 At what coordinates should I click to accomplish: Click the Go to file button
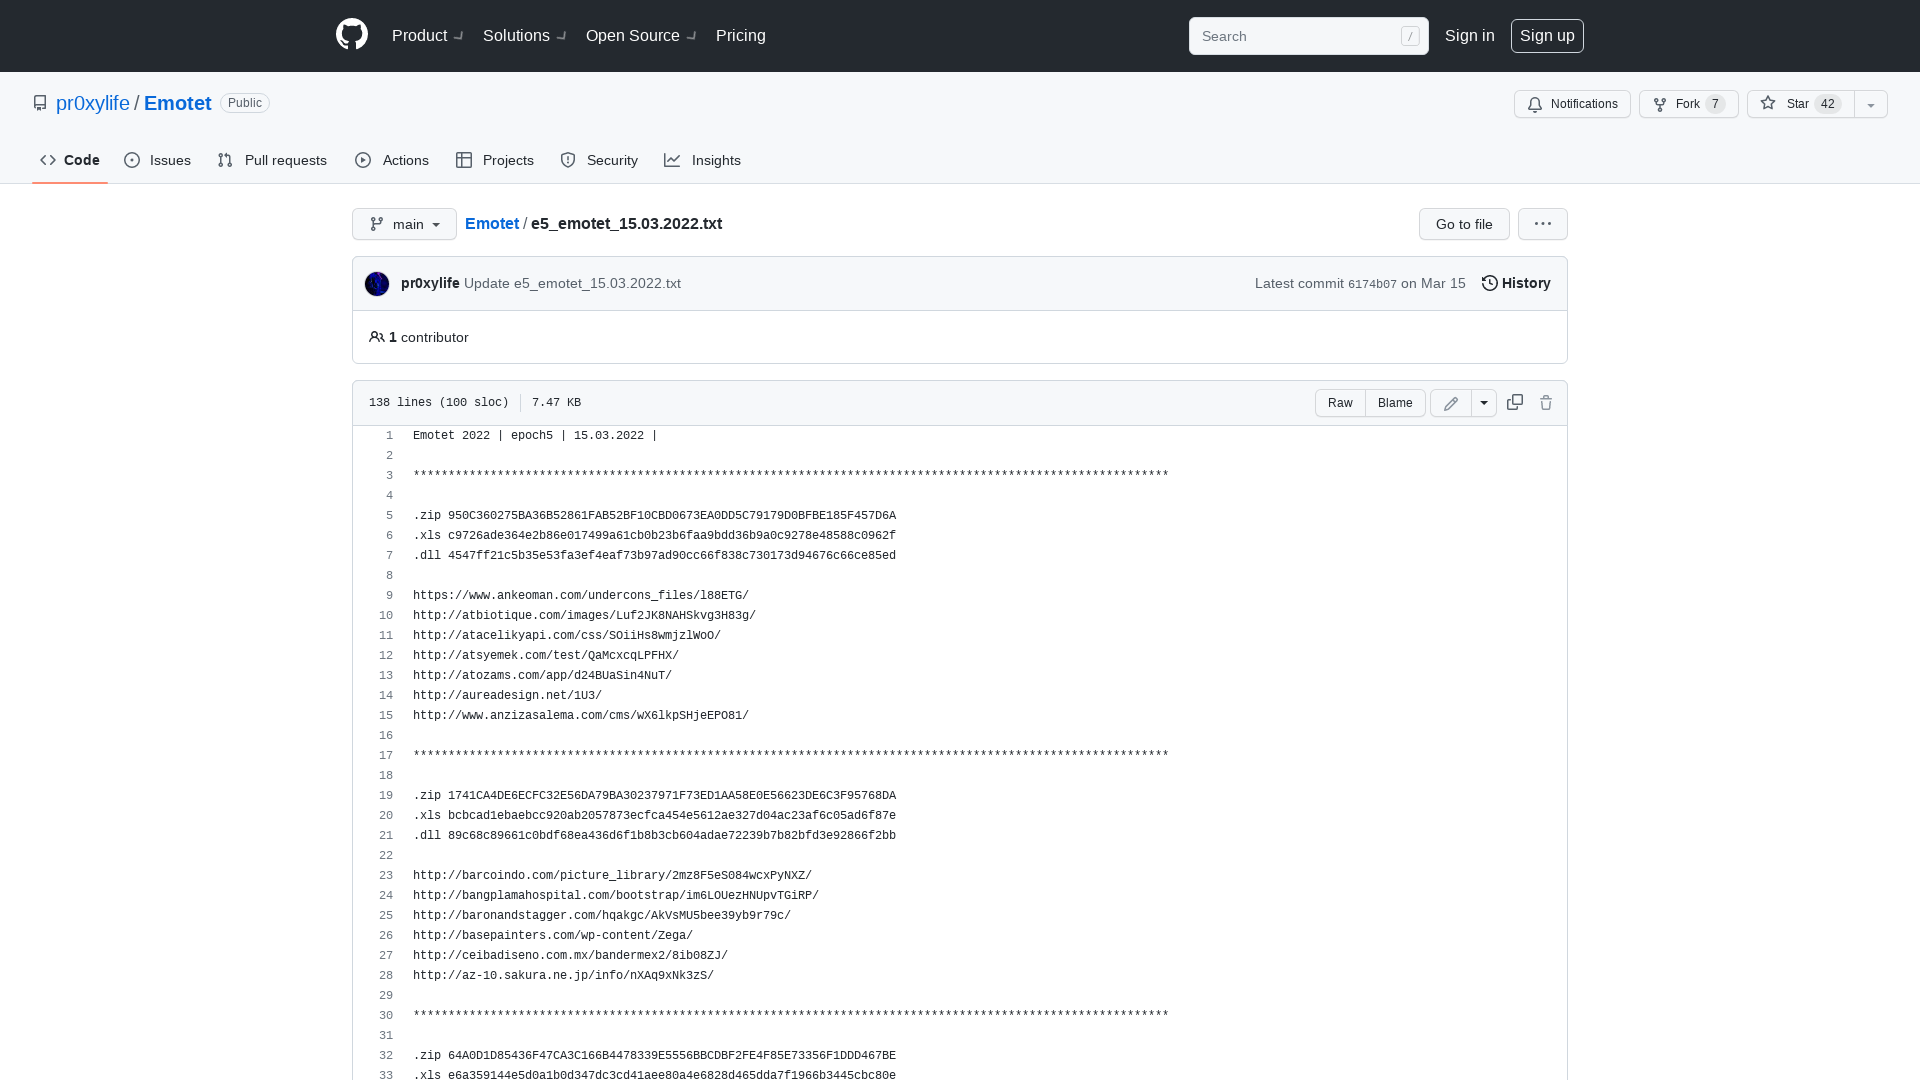1464,224
